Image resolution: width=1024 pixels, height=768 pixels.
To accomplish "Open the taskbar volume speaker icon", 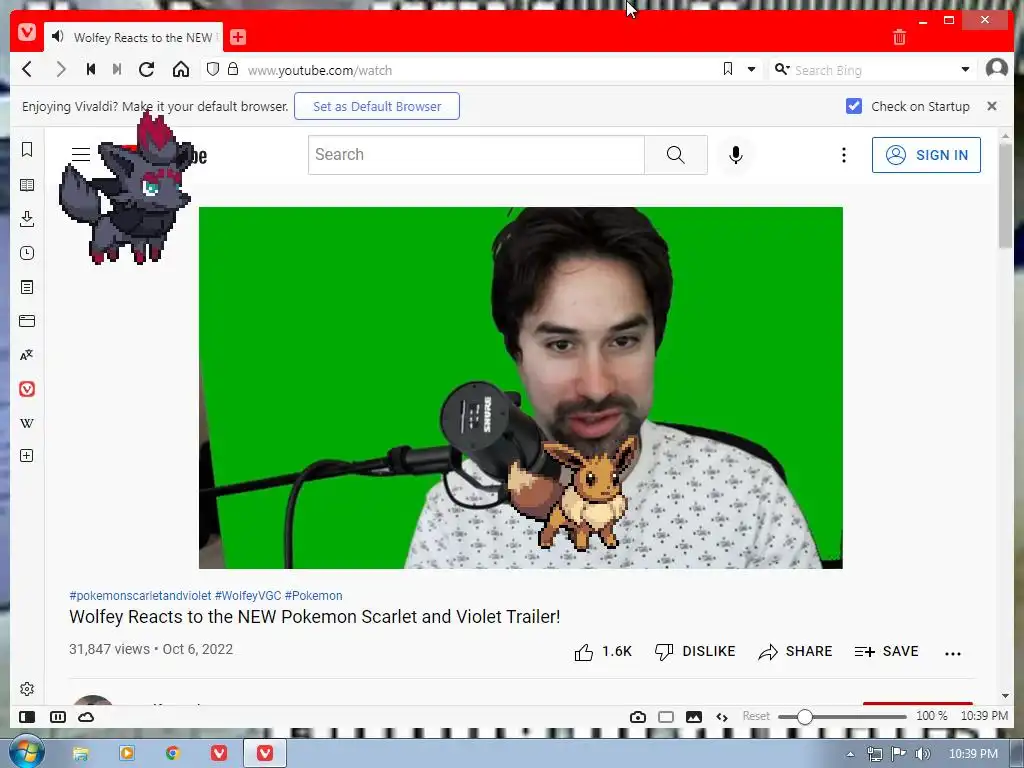I will tap(923, 754).
